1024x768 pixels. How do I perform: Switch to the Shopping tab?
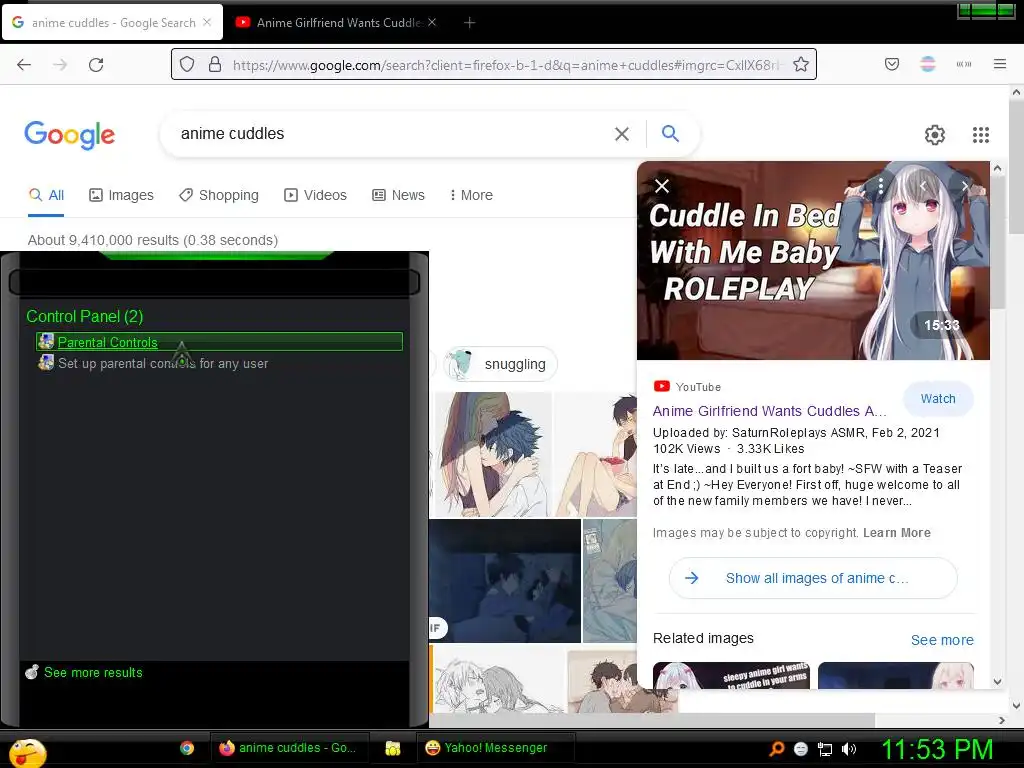pyautogui.click(x=219, y=195)
